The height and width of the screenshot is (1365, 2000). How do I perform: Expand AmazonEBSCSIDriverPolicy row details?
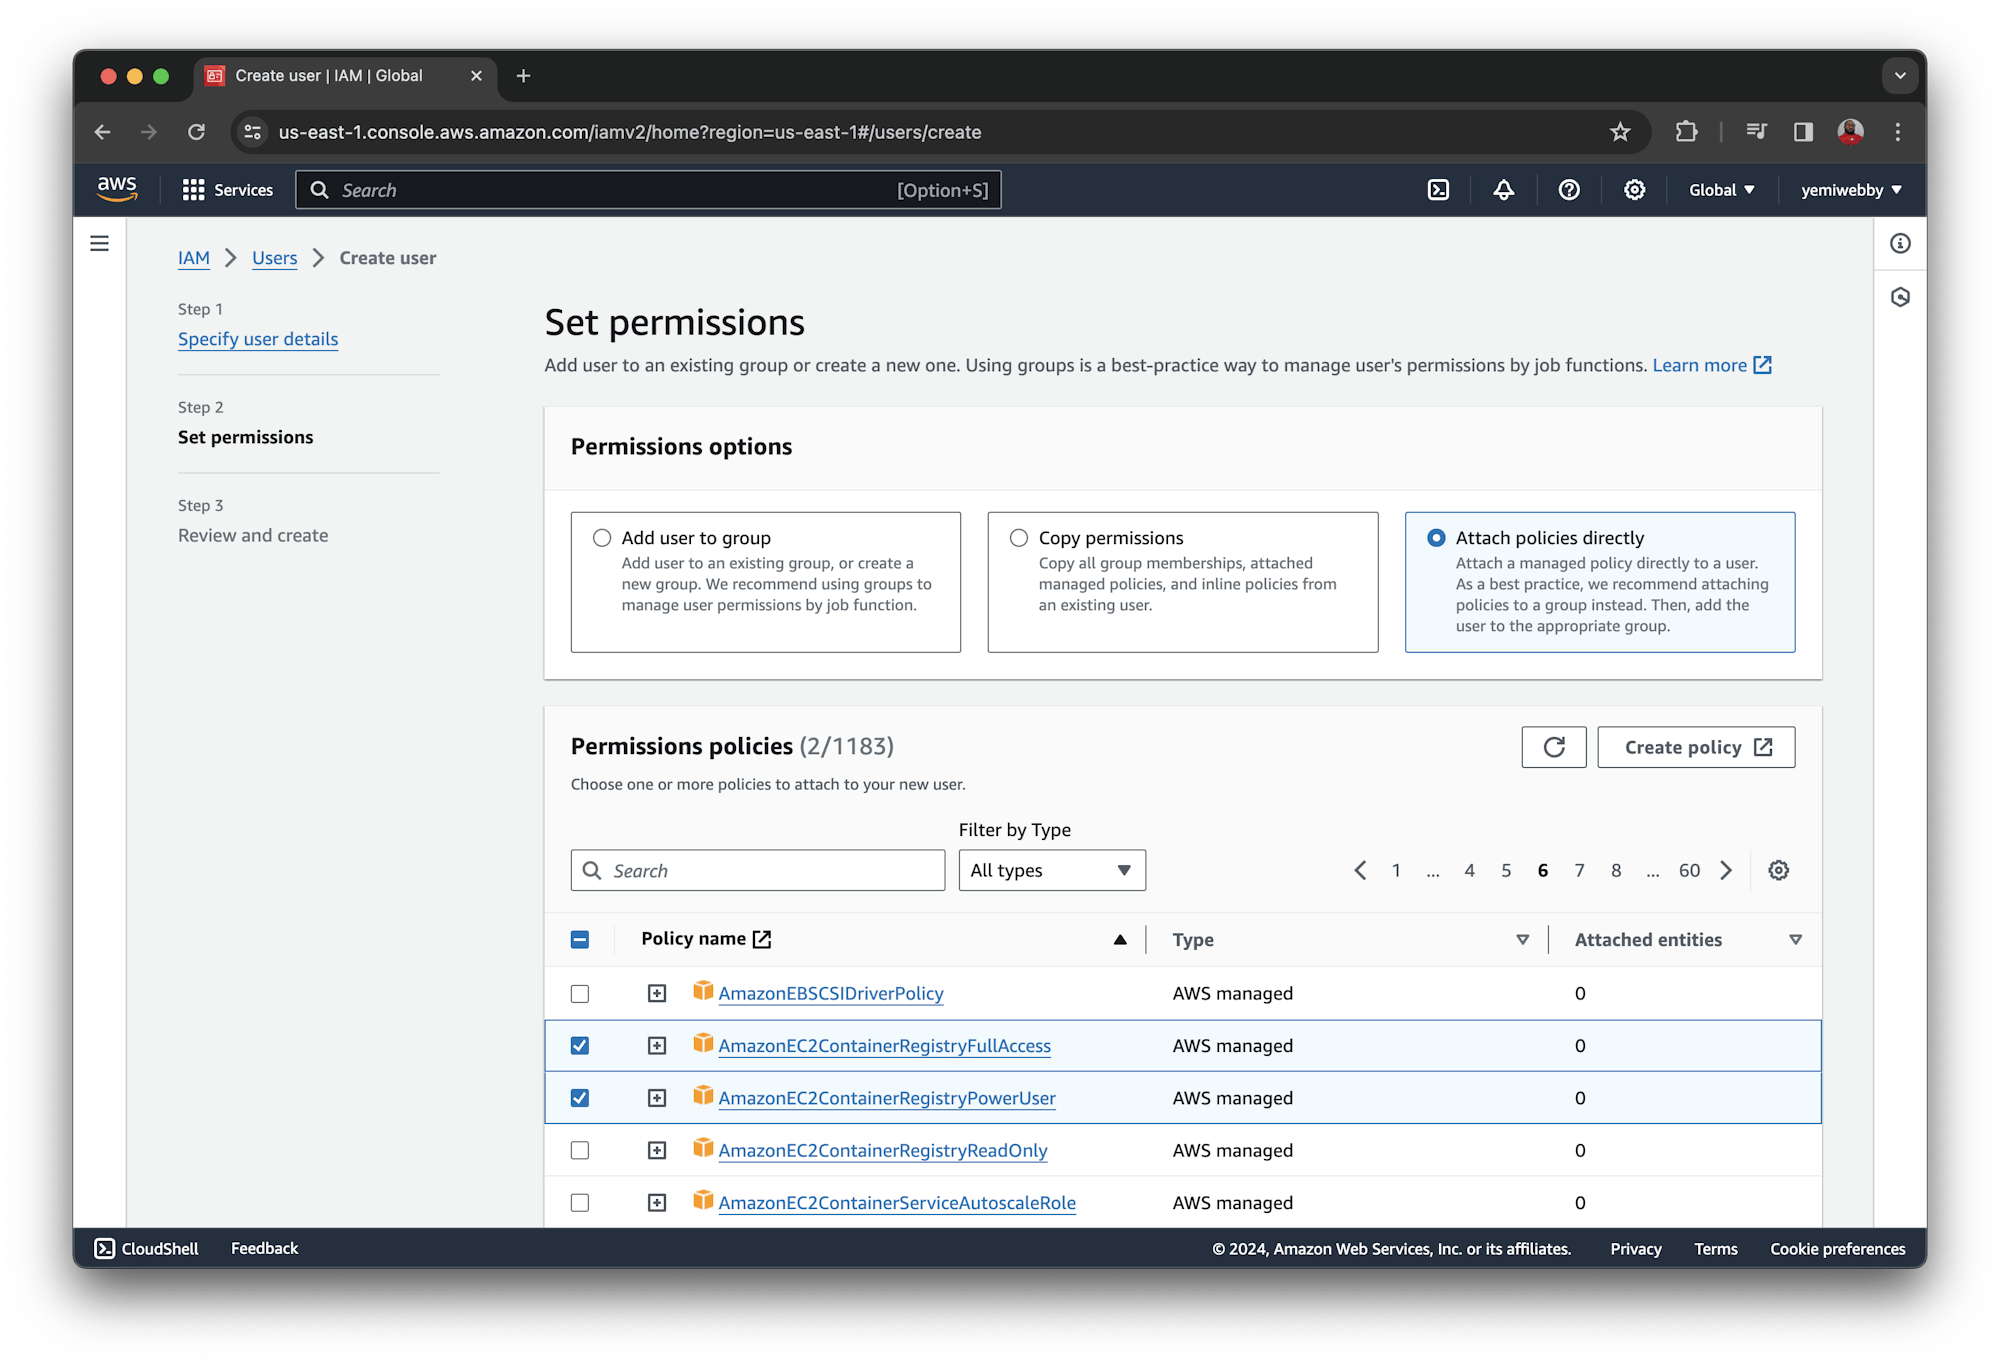pyautogui.click(x=657, y=993)
